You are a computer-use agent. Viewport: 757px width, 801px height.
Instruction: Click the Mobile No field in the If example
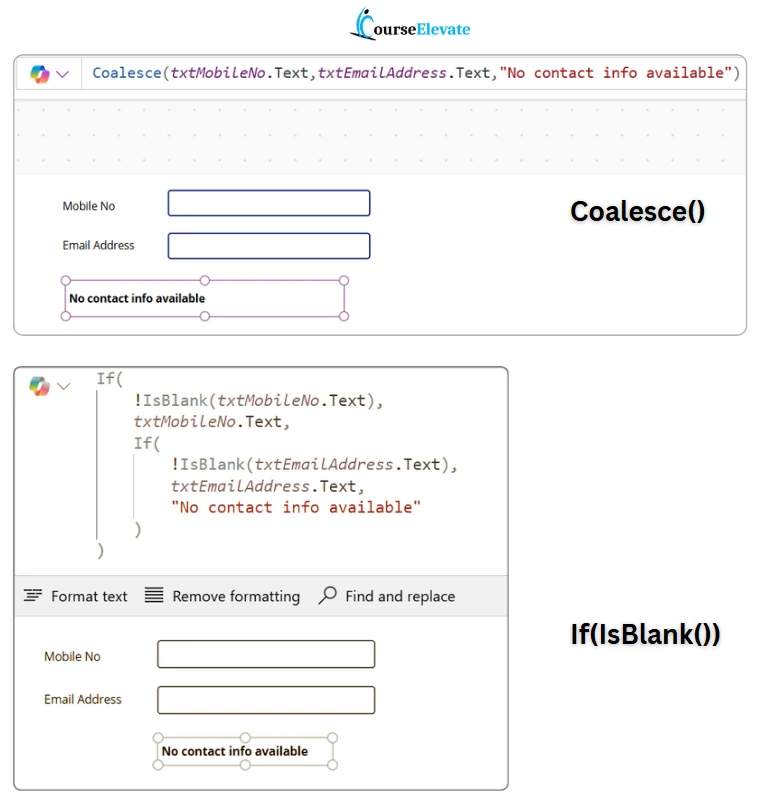pyautogui.click(x=266, y=654)
